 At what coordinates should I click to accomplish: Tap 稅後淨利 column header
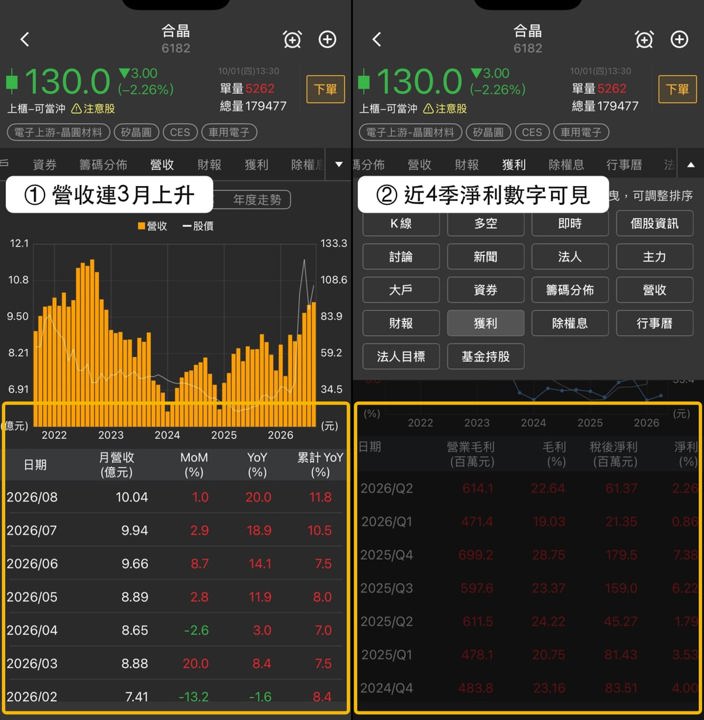click(x=613, y=454)
